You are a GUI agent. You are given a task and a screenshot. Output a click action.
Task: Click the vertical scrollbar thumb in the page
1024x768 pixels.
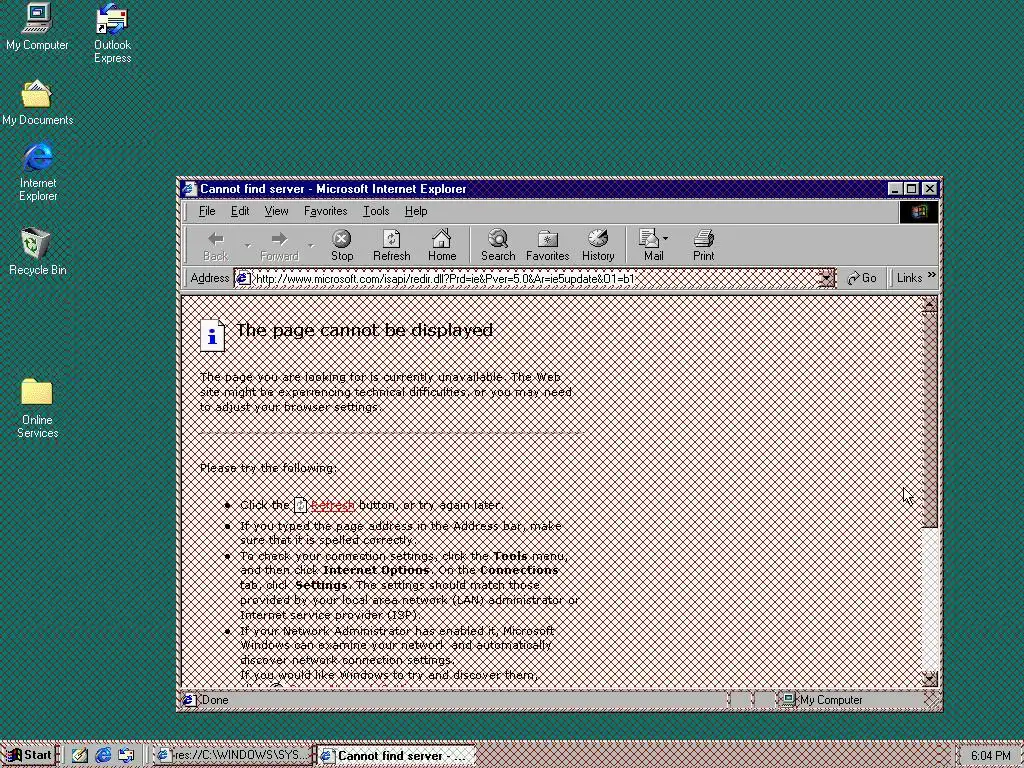click(x=929, y=419)
